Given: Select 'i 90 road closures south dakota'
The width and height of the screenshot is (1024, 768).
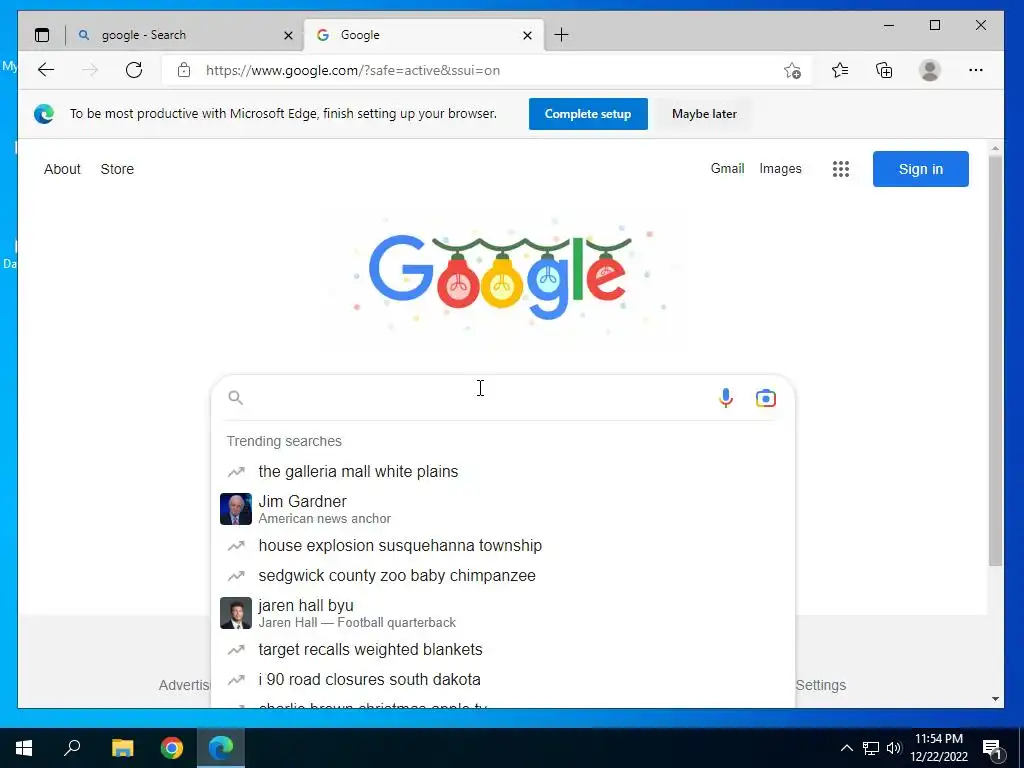Looking at the screenshot, I should coord(503,679).
